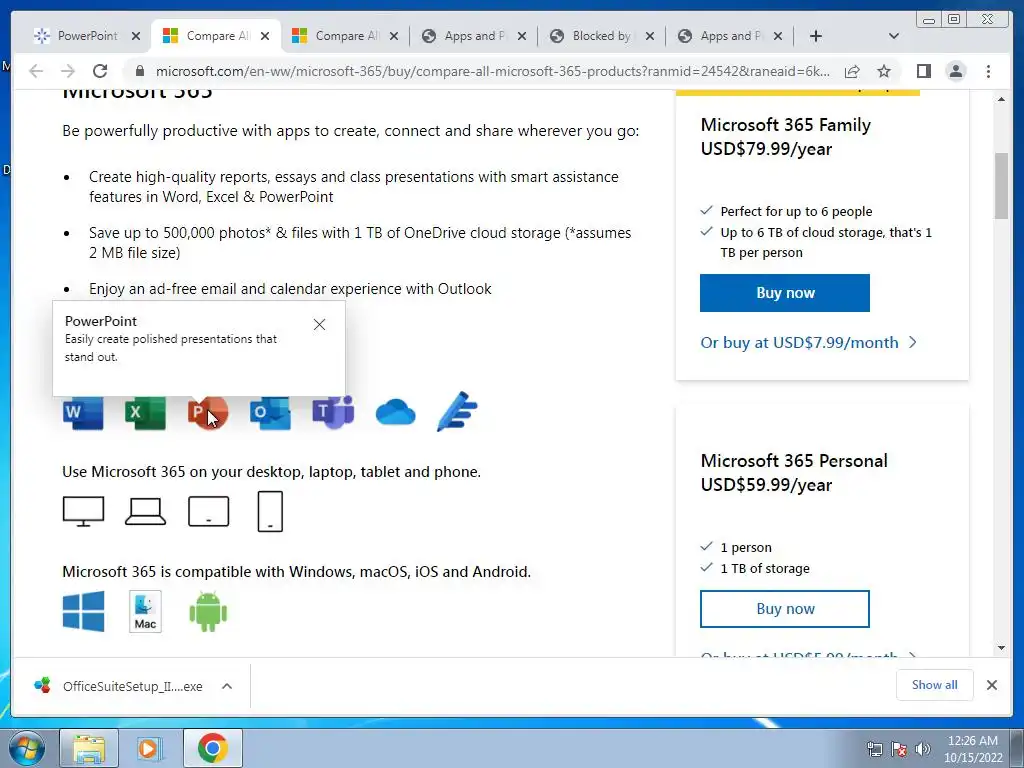This screenshot has height=768, width=1024.
Task: Click the vertical scrollbar thumb
Action: pyautogui.click(x=1001, y=186)
